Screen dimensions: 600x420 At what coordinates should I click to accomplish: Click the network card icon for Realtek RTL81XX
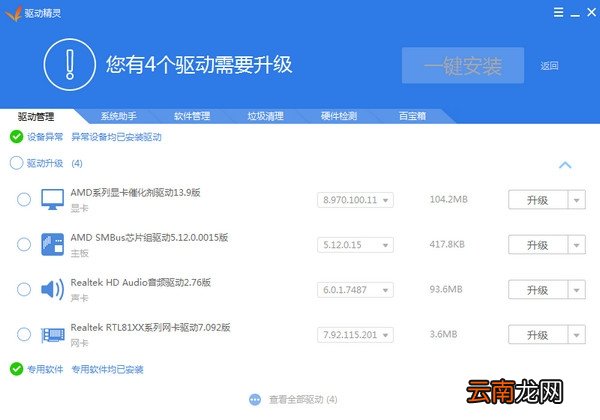(x=53, y=335)
